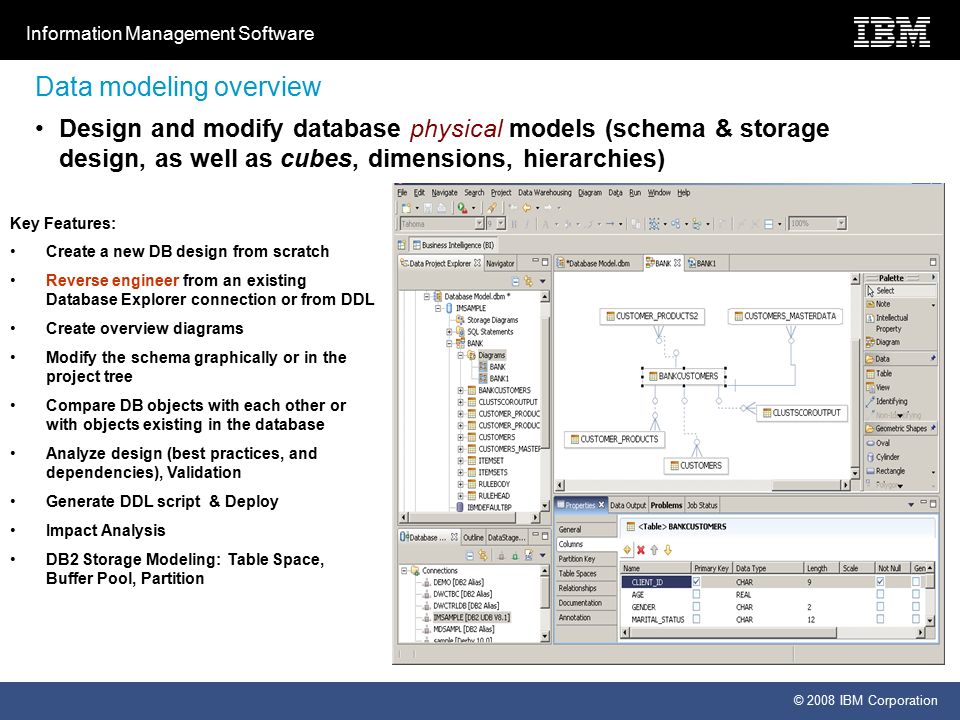The height and width of the screenshot is (720, 960).
Task: Open the Tahoma font dropdown
Action: (479, 224)
